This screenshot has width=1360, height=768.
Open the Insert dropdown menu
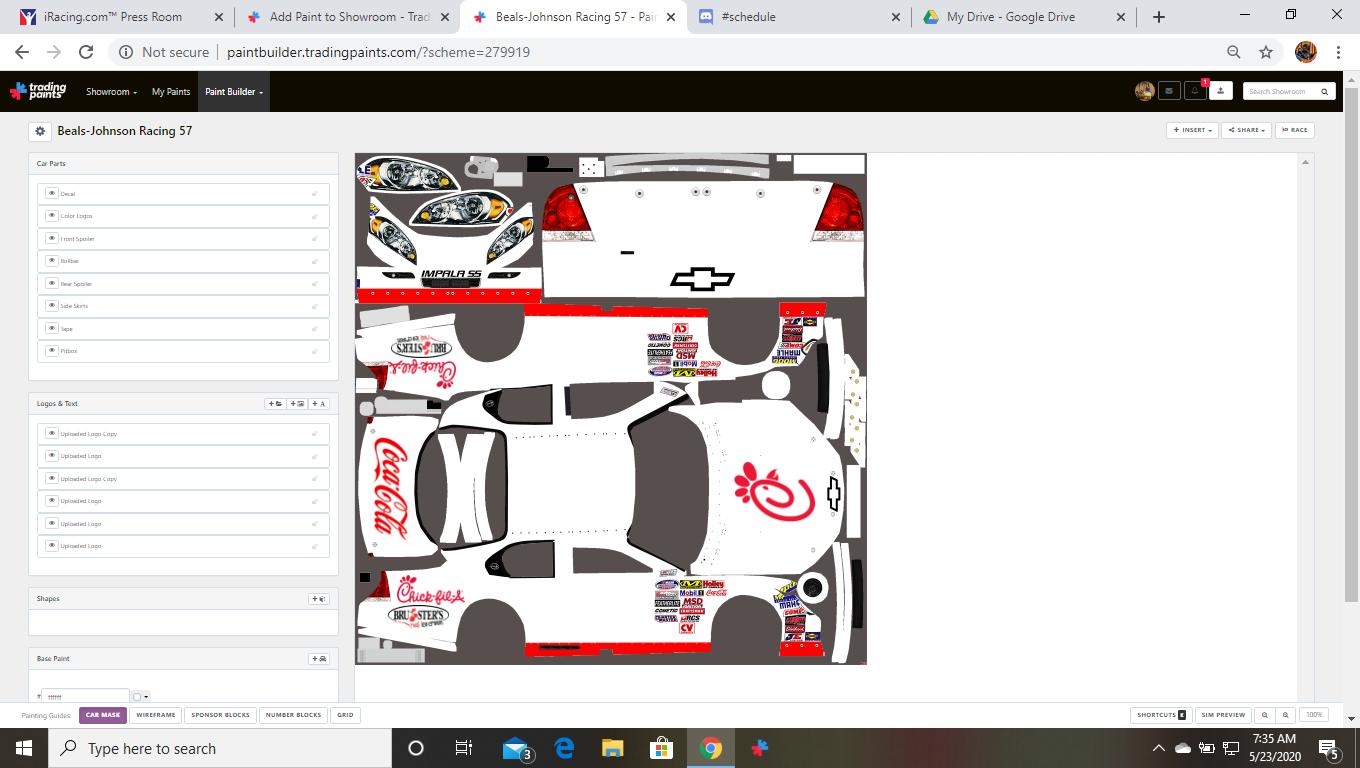pos(1192,130)
